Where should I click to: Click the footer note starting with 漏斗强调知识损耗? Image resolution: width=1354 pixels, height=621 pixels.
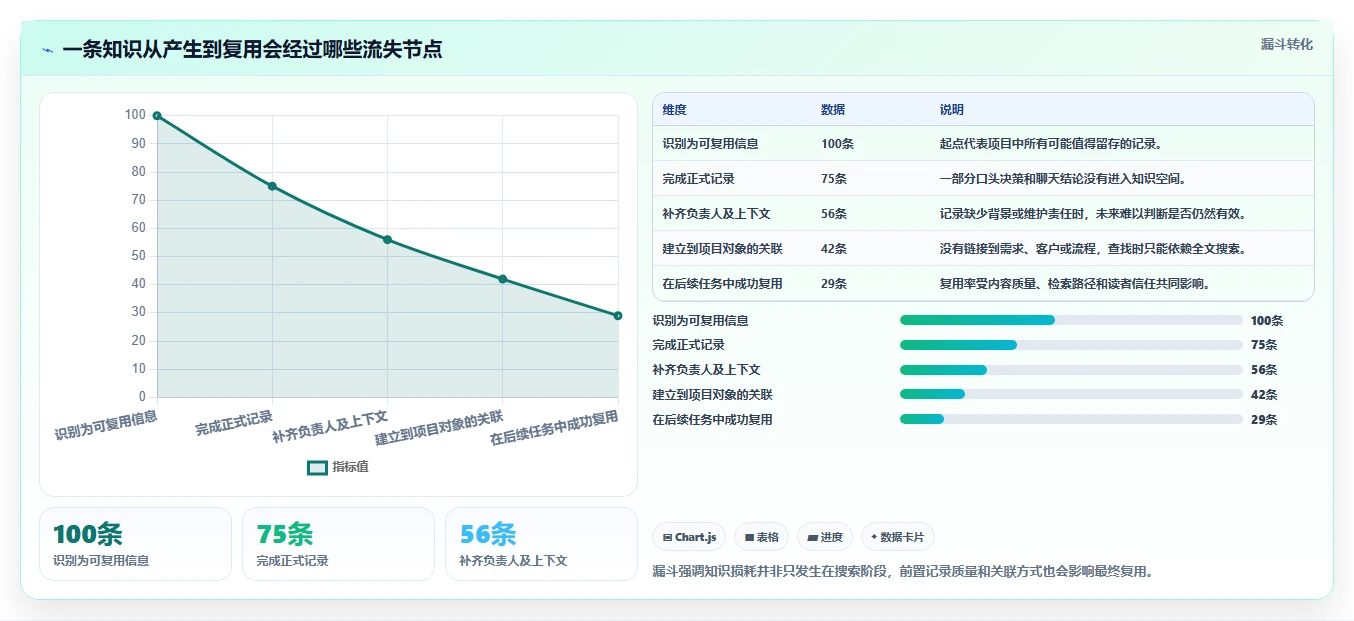[903, 572]
